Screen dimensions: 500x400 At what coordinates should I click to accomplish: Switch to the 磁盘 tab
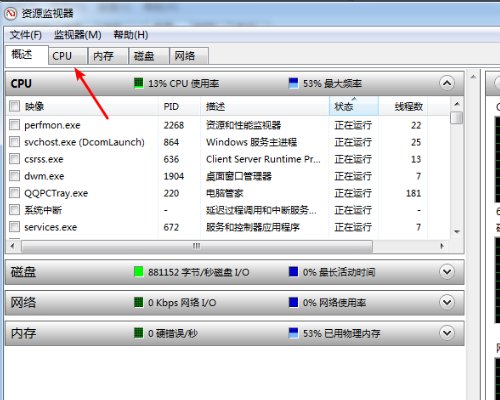pos(149,56)
